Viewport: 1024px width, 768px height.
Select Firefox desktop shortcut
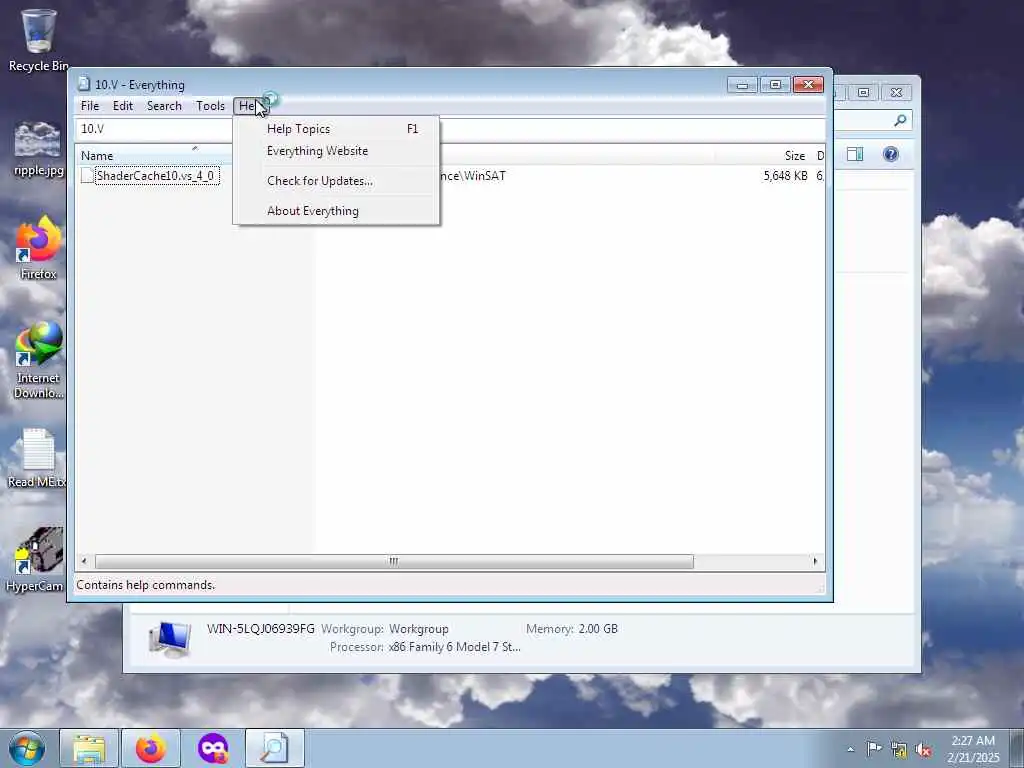[38, 248]
